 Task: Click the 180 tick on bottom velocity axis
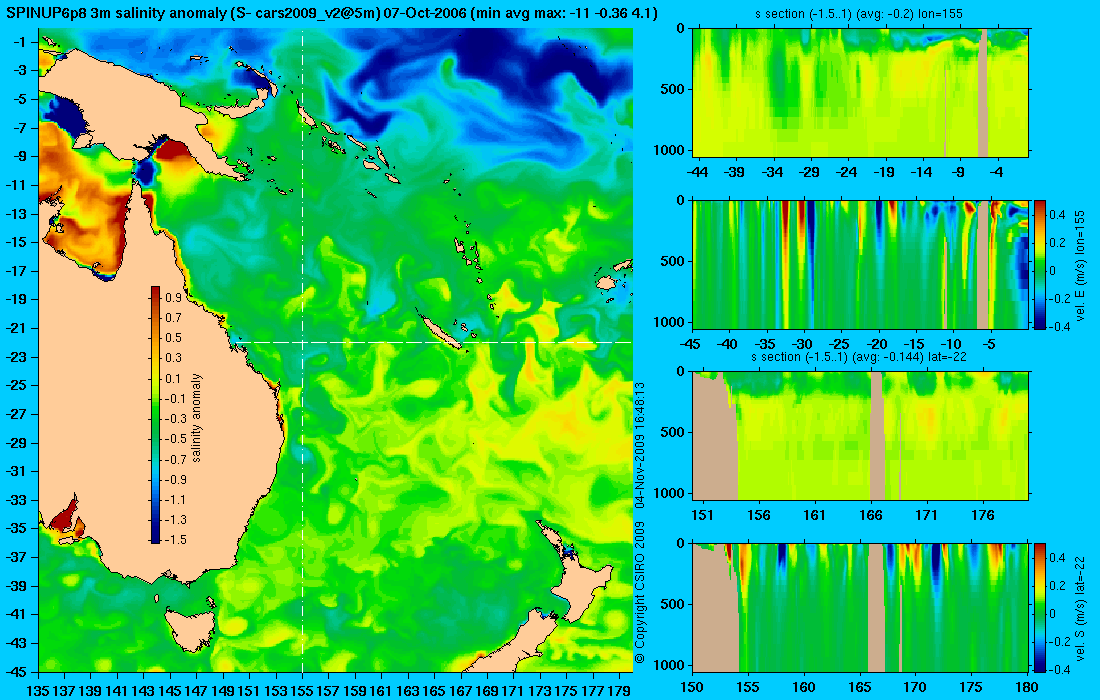(1027, 687)
